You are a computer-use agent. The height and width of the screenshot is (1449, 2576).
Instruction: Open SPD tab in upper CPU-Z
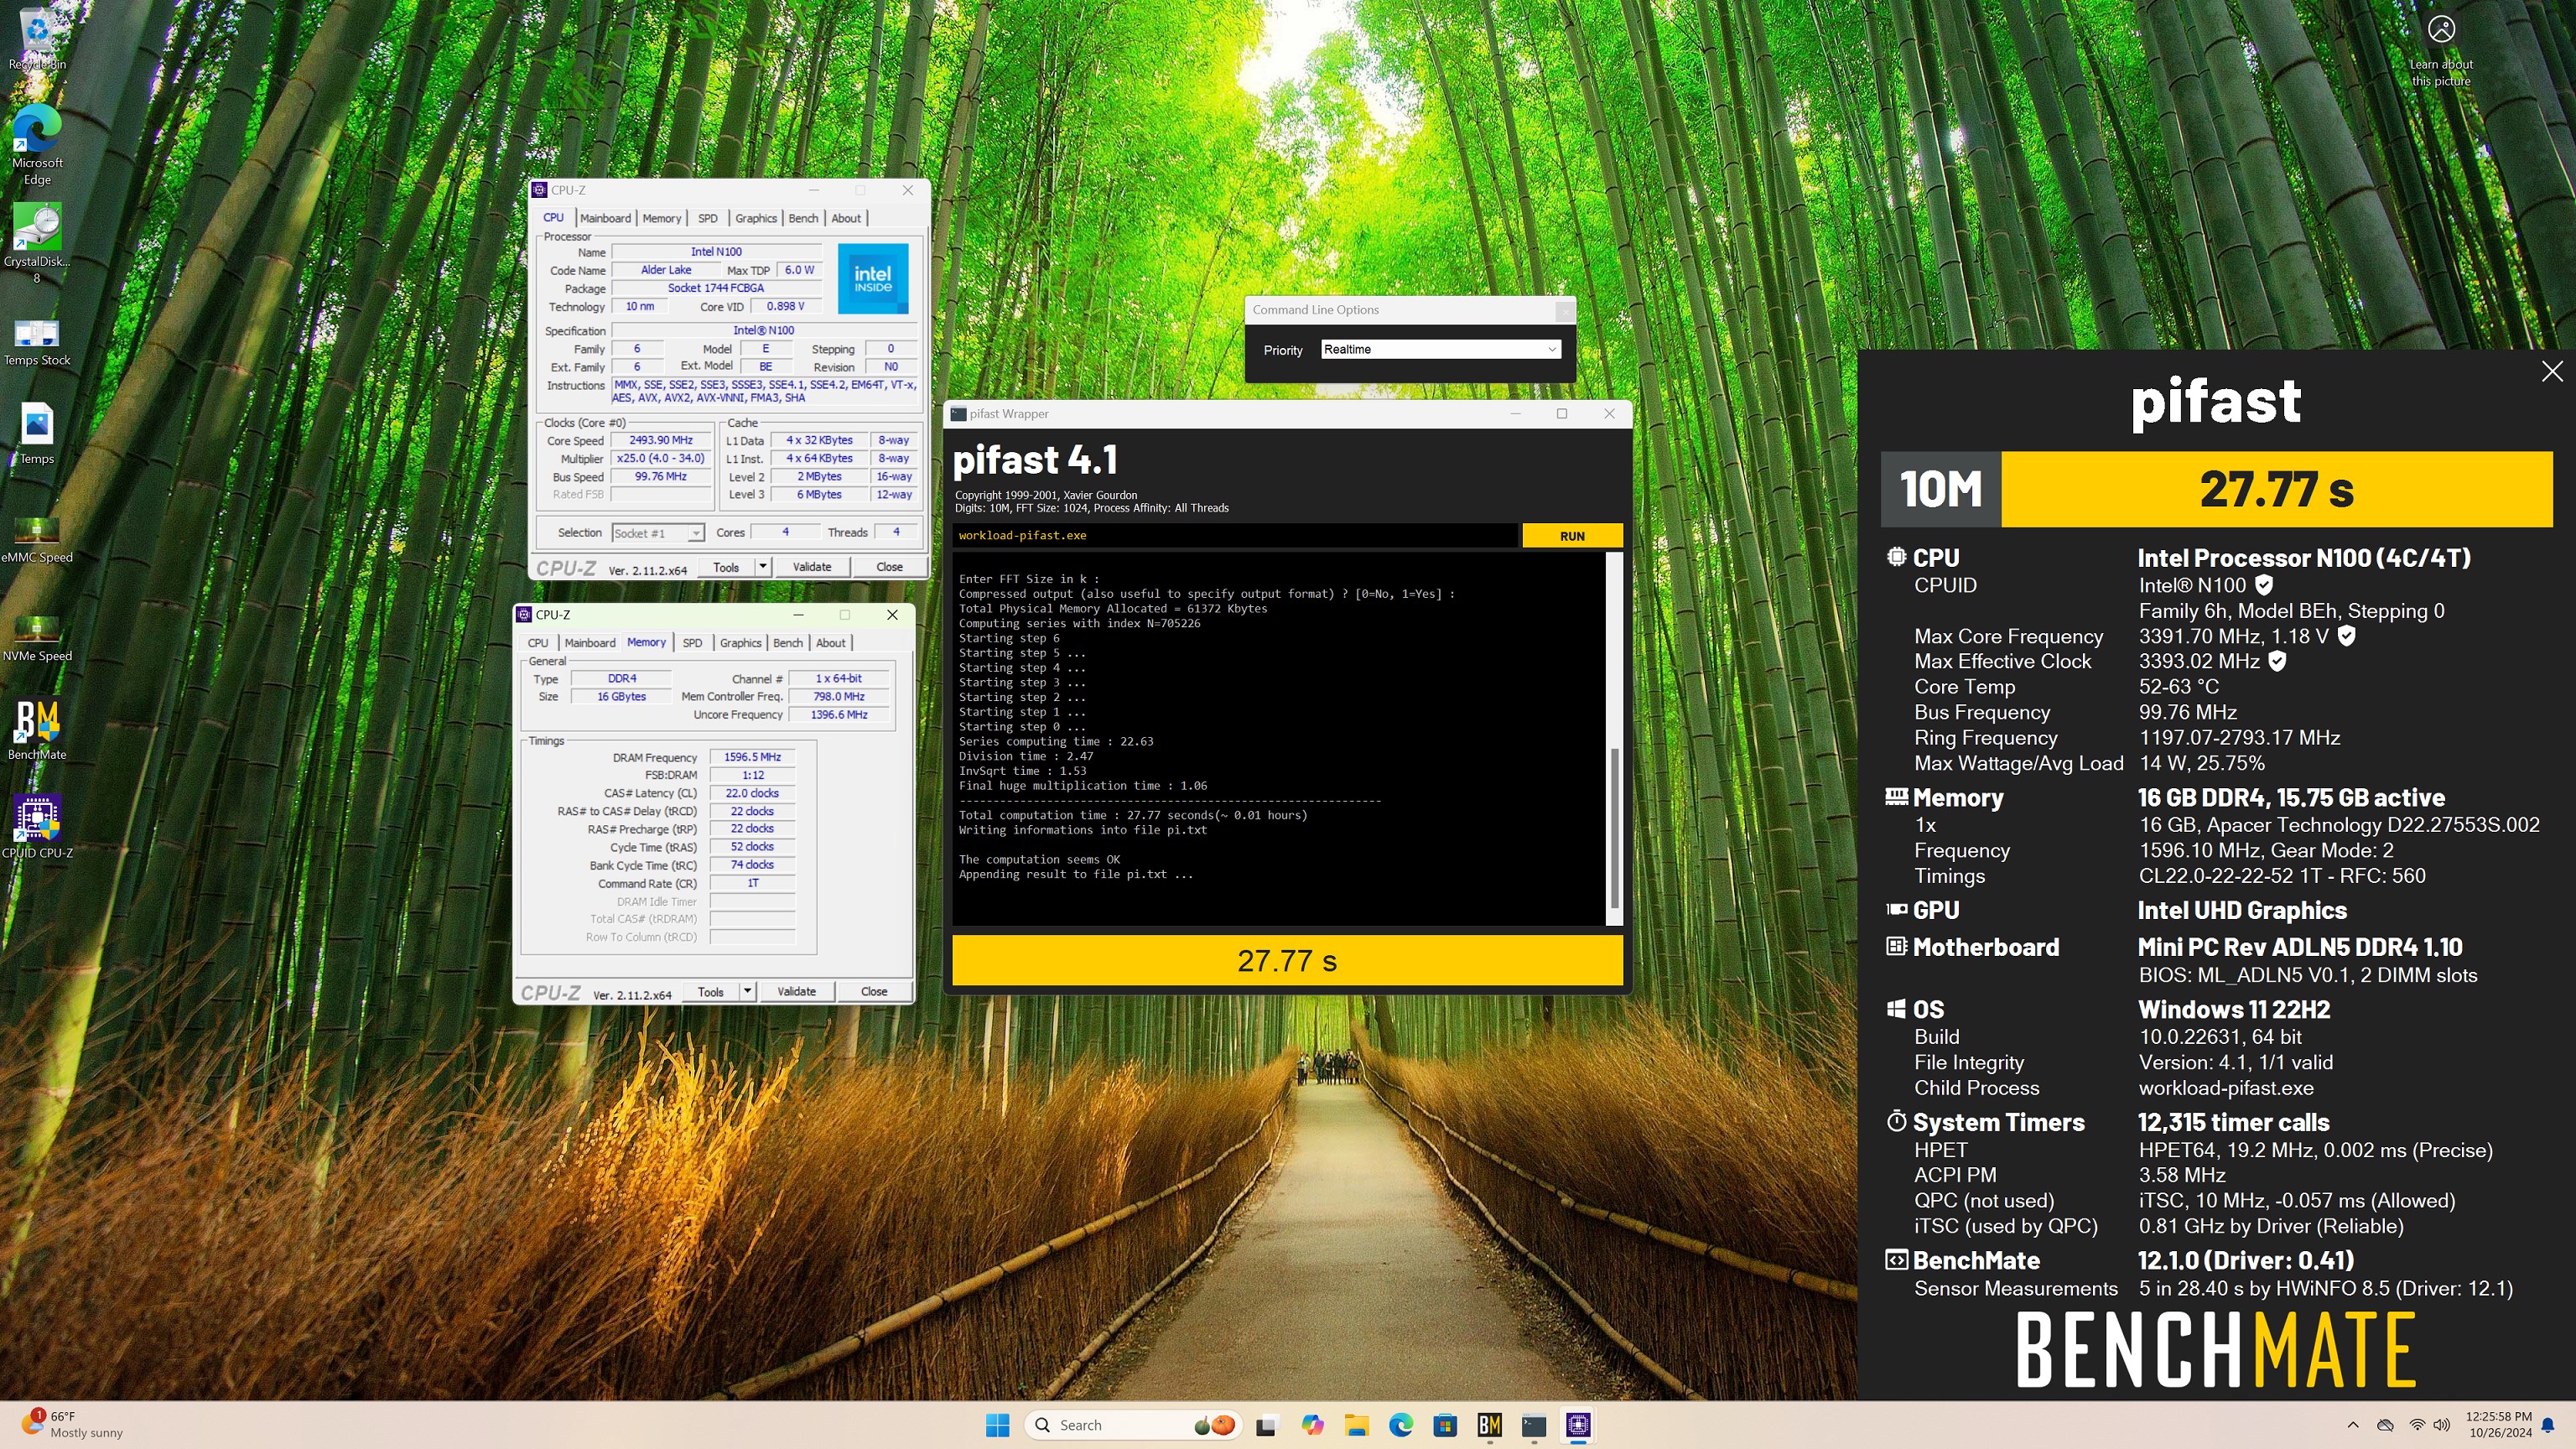coord(708,218)
